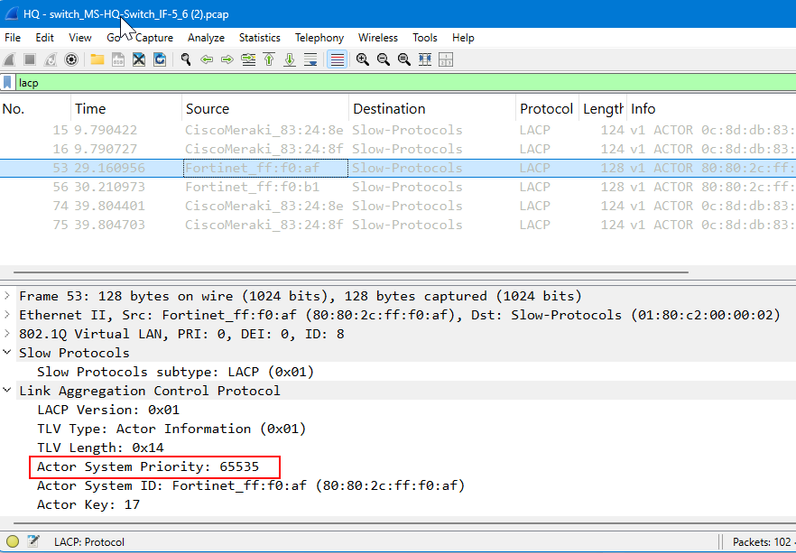Toggle the colorize packet list button
The height and width of the screenshot is (553, 796).
click(x=337, y=60)
